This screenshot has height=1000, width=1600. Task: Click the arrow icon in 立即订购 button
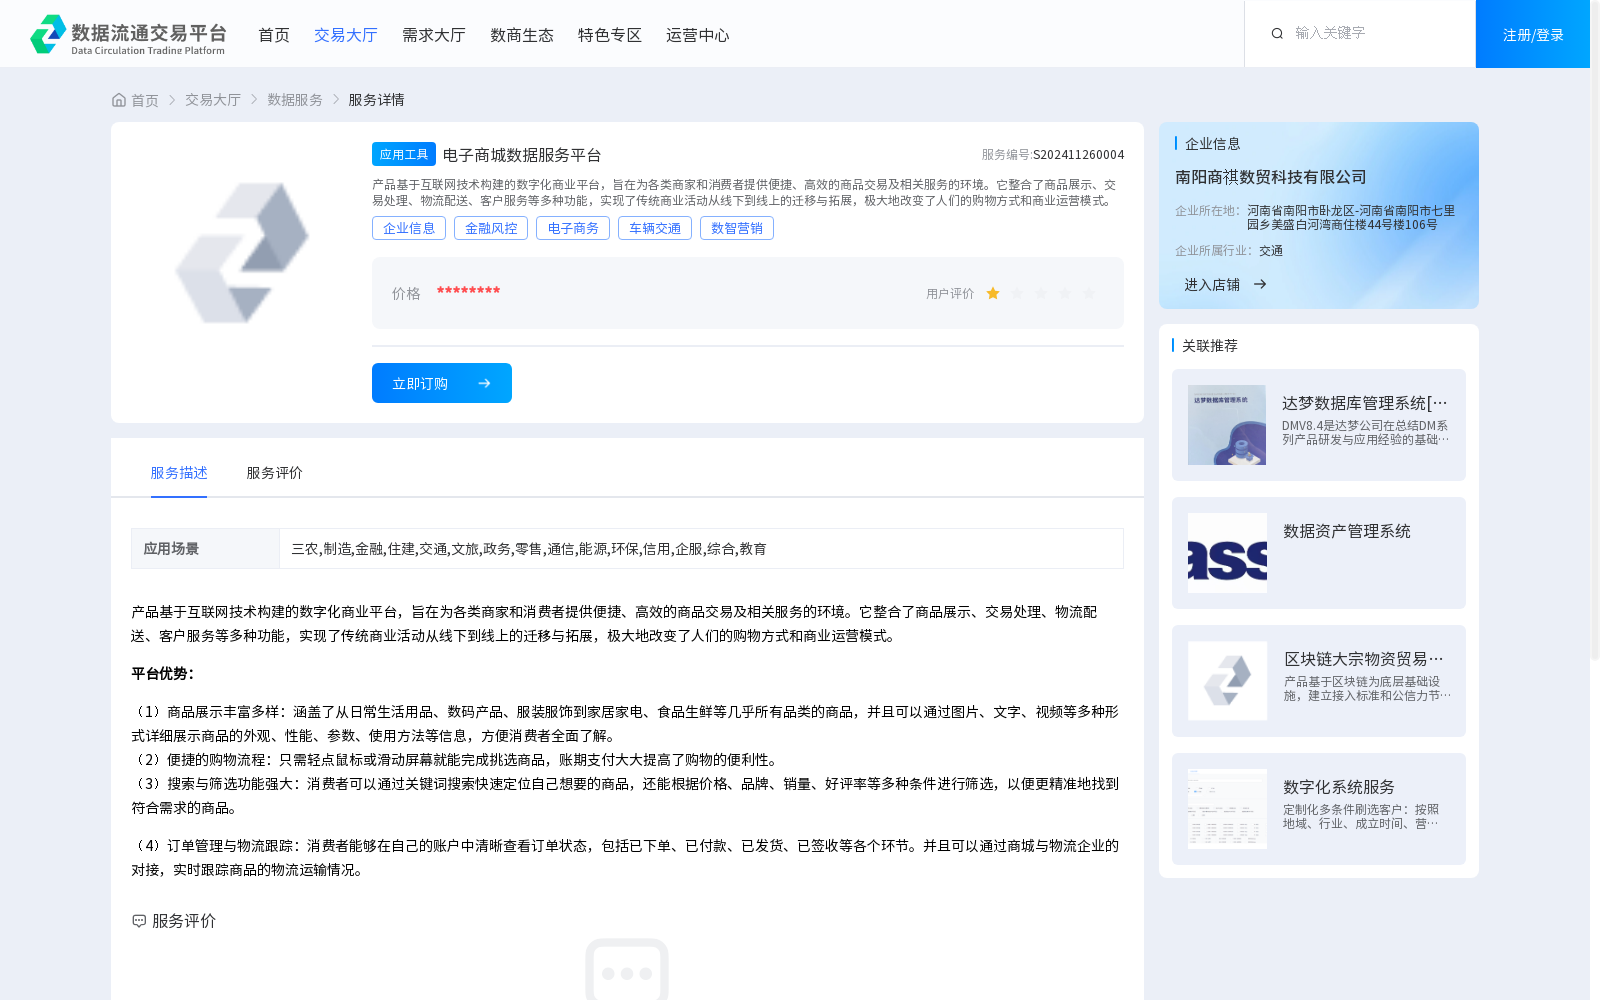tap(484, 383)
